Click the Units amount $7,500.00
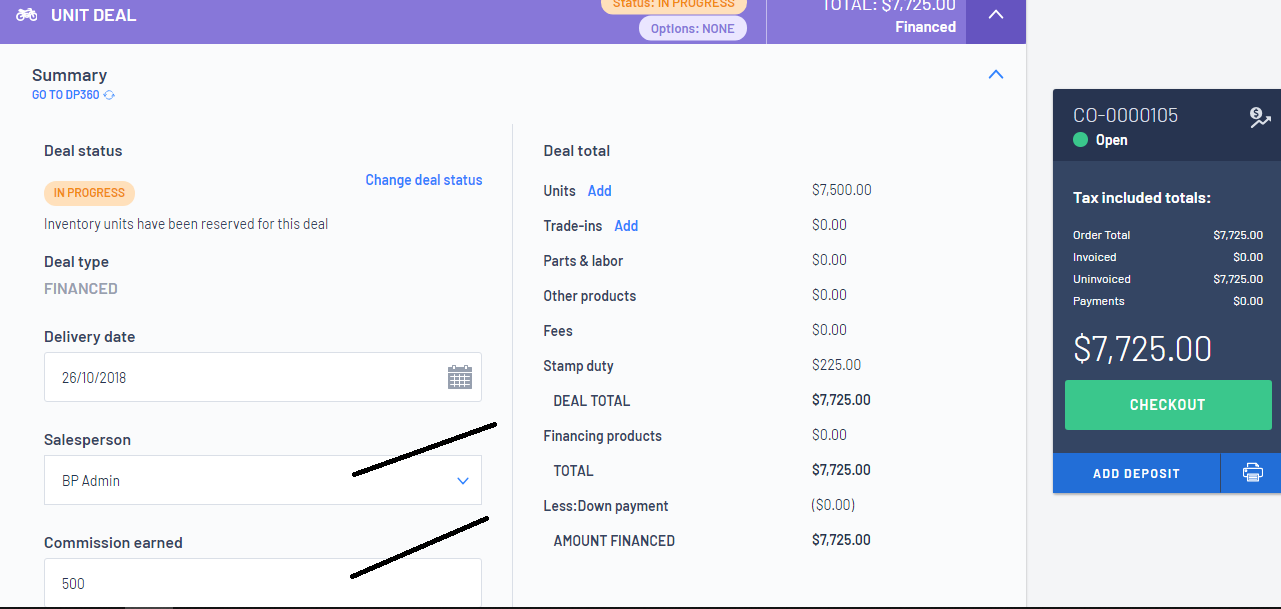 tap(842, 190)
